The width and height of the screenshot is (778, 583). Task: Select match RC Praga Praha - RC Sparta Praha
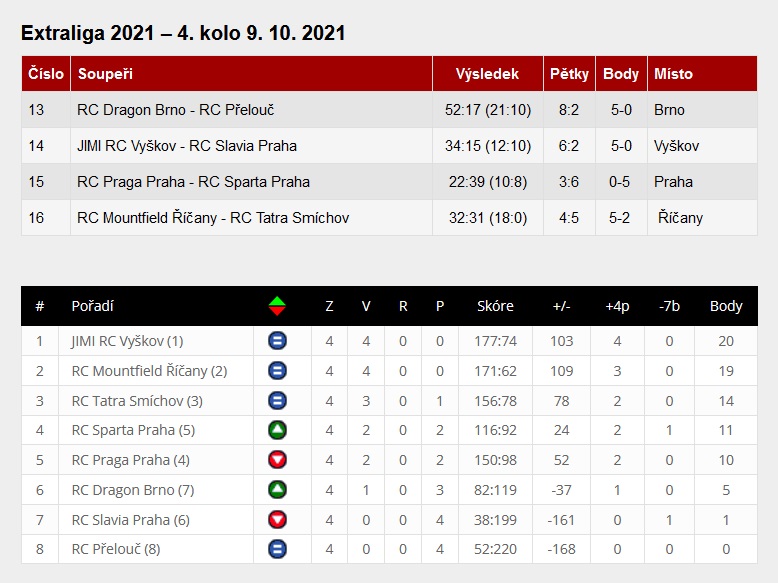[x=193, y=182]
